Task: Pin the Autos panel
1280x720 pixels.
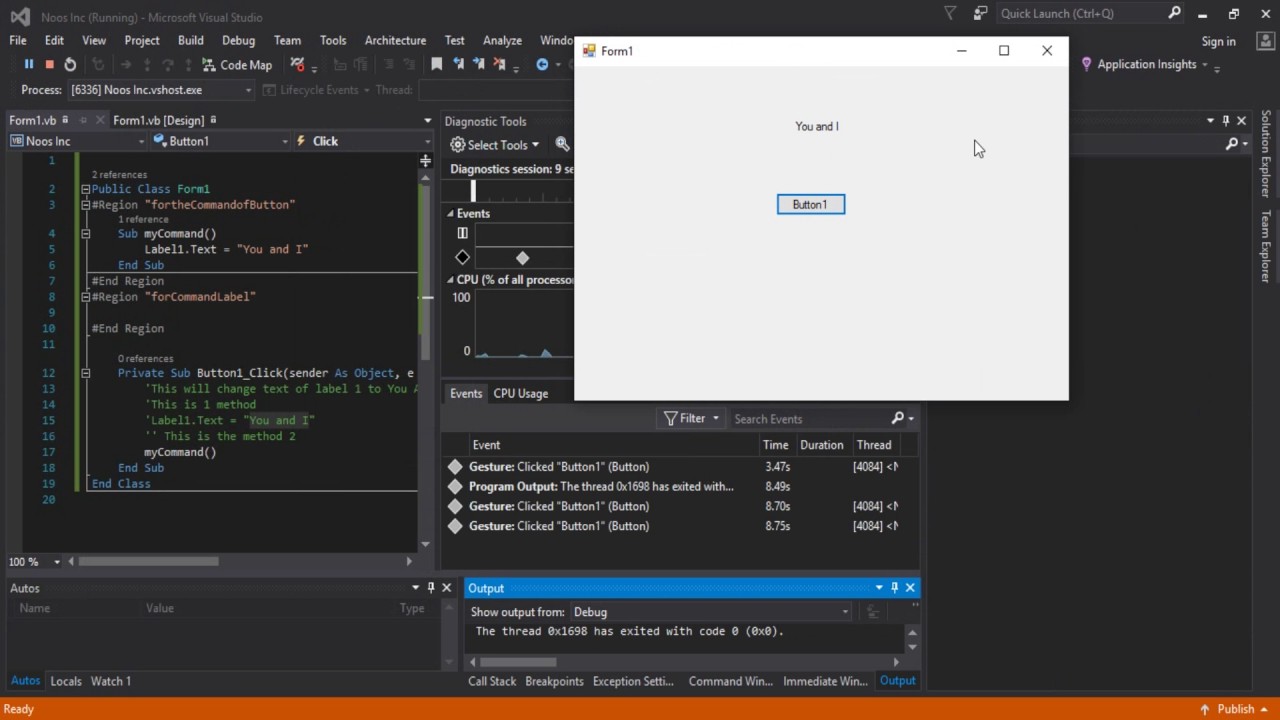Action: point(431,588)
